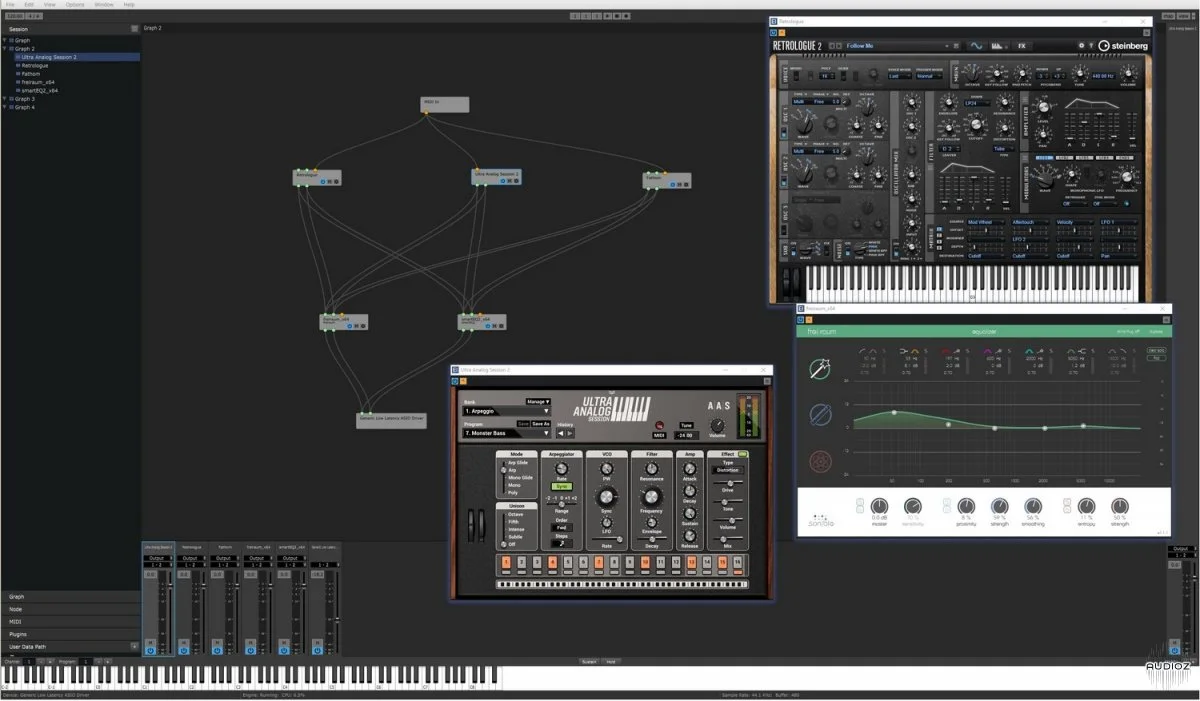Image resolution: width=1200 pixels, height=701 pixels.
Task: Click the Arpeggiator Range slider
Action: pos(561,505)
